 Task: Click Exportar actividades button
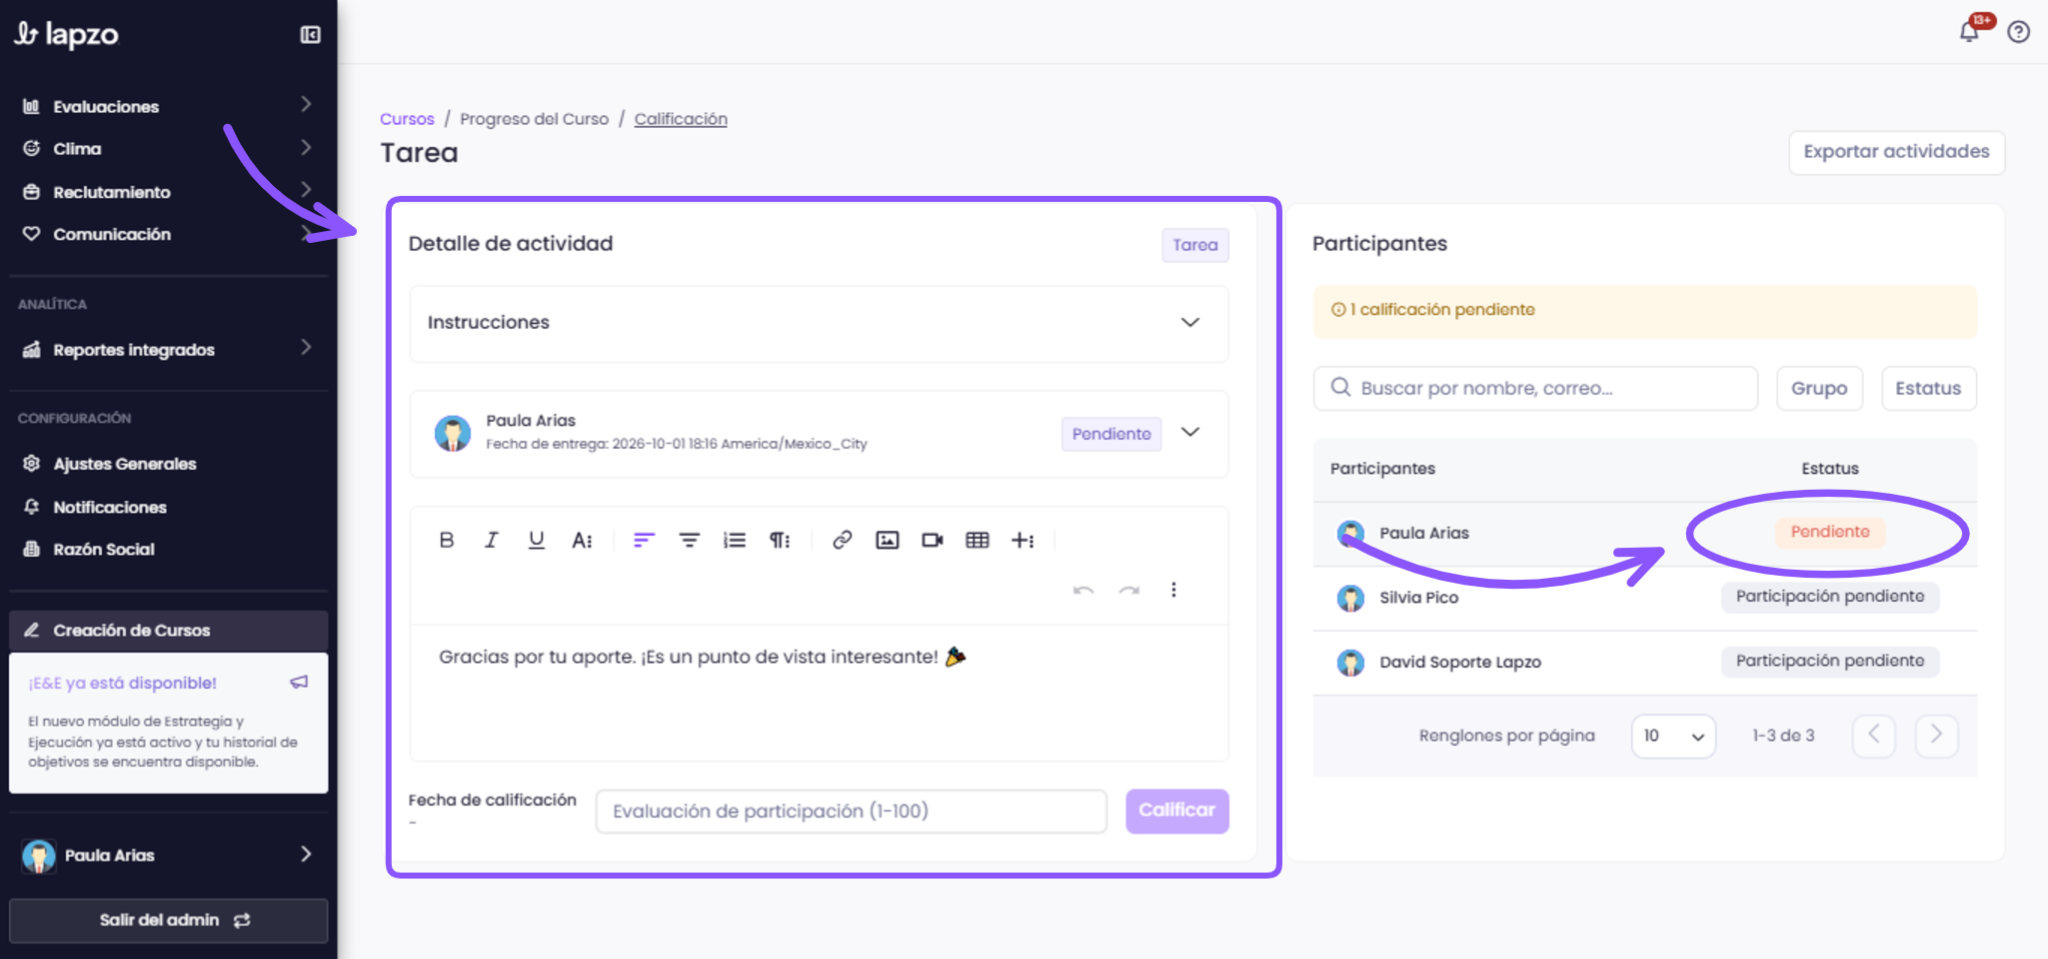click(x=1896, y=152)
